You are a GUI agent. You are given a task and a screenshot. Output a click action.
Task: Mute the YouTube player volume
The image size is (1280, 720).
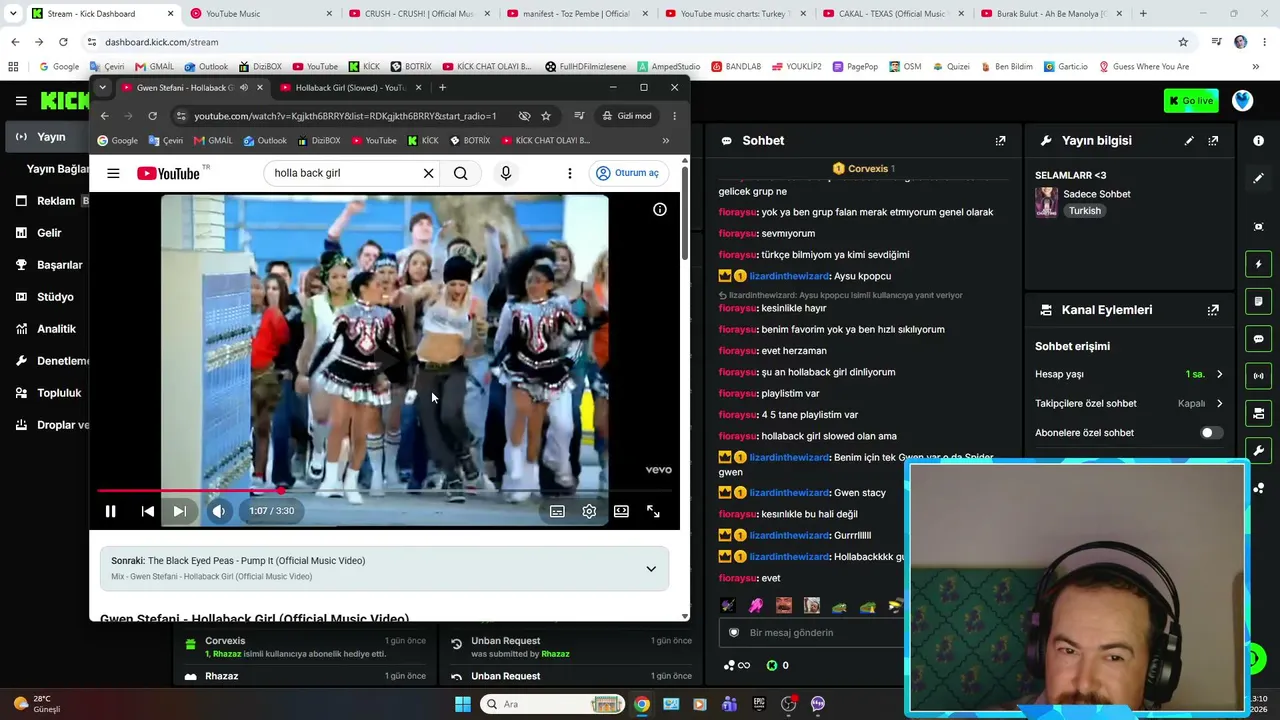219,511
